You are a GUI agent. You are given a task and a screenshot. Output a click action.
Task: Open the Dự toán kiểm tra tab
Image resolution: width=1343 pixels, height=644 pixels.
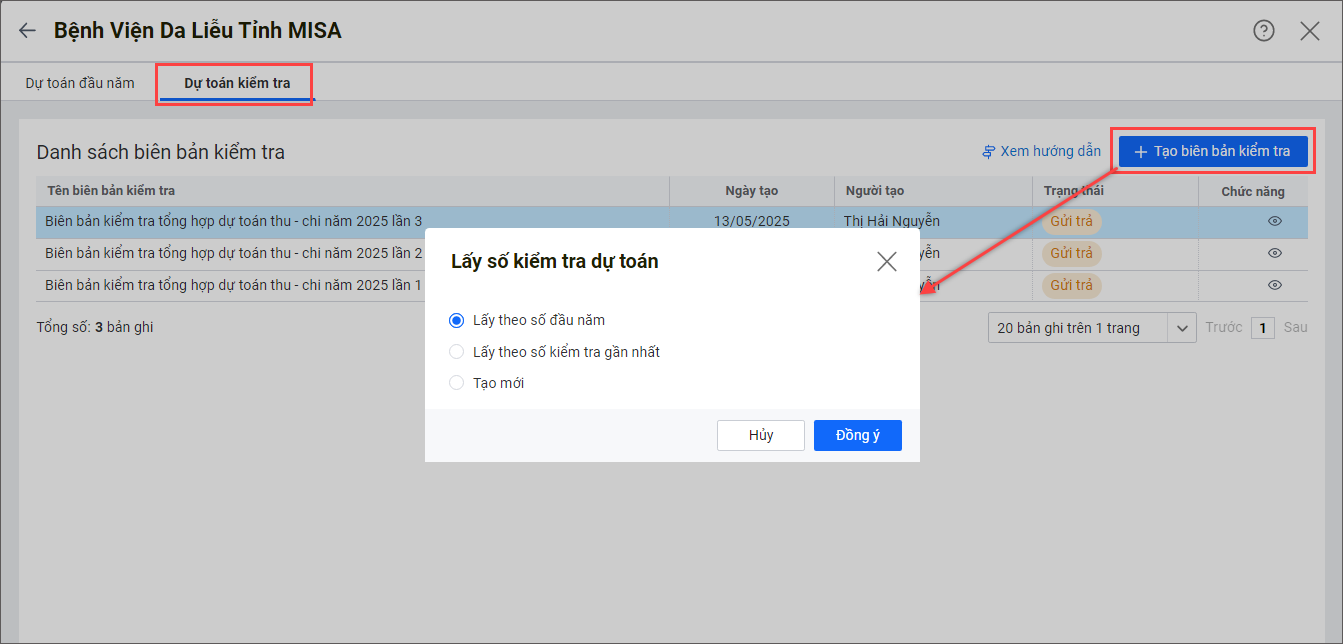point(237,83)
